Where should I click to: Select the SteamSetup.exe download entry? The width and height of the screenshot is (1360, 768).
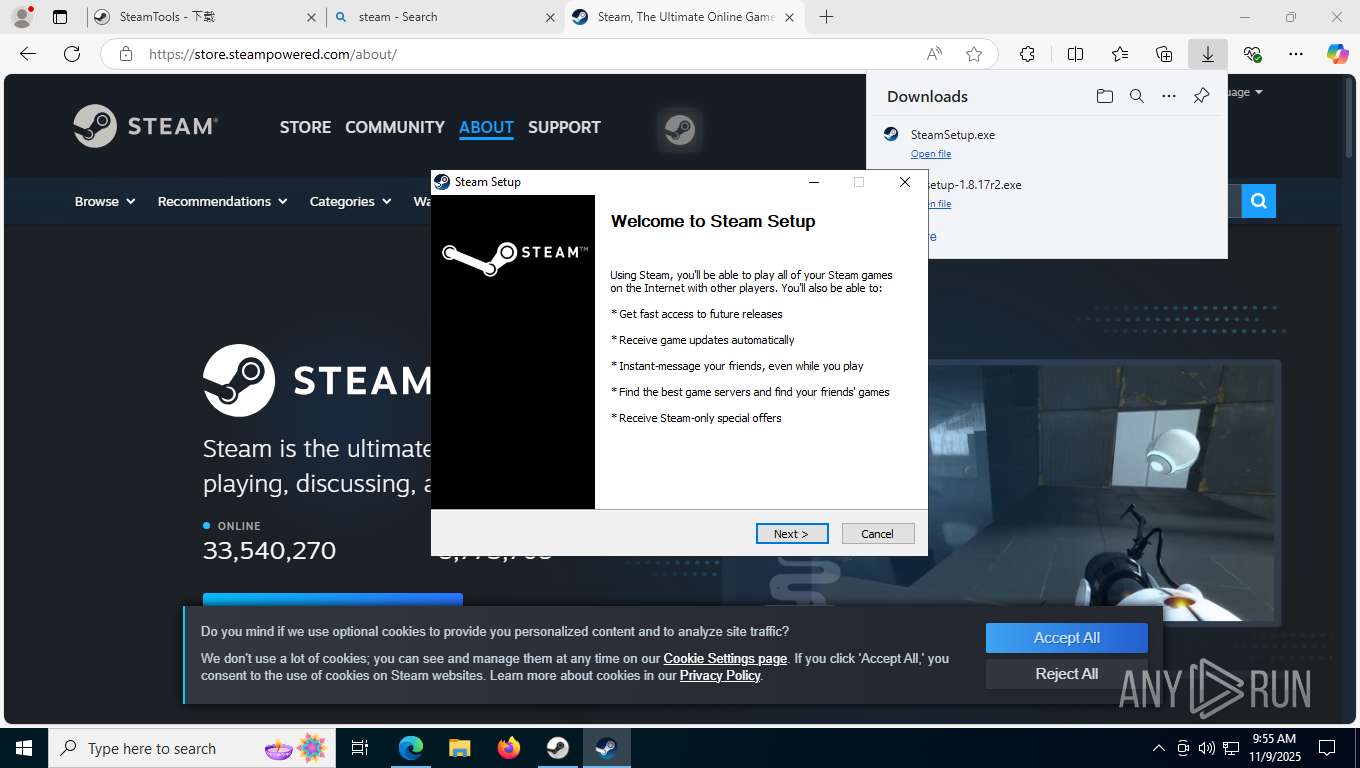[x=1047, y=142]
